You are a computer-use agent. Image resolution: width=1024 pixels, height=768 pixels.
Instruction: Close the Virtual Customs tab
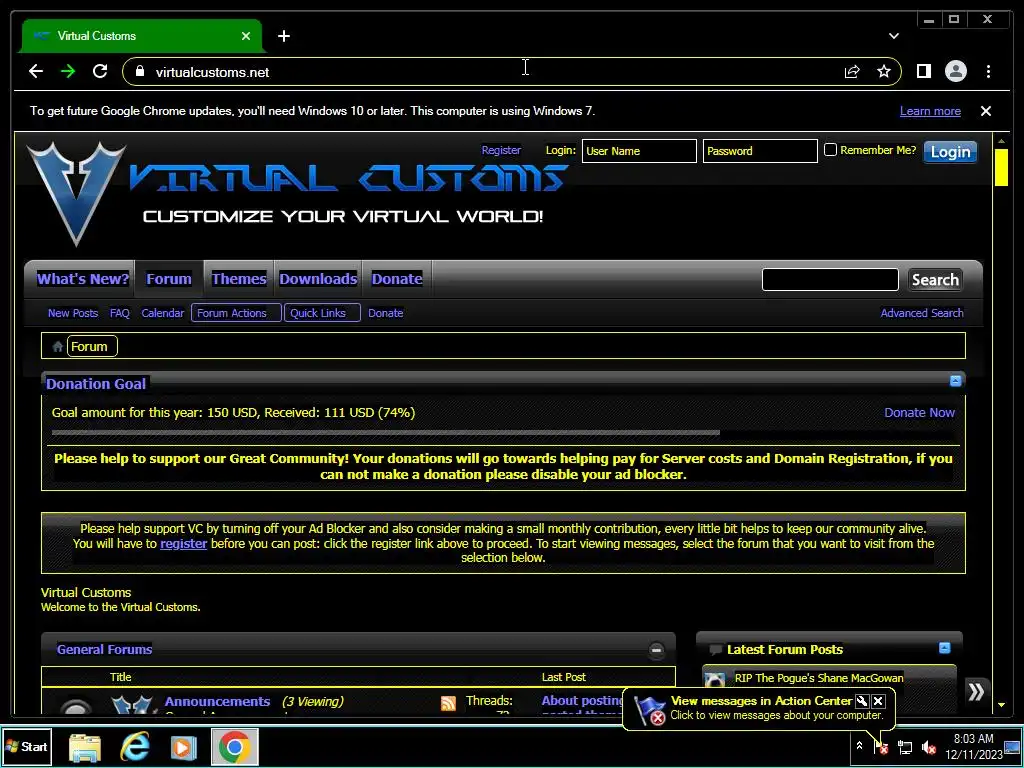tap(246, 36)
